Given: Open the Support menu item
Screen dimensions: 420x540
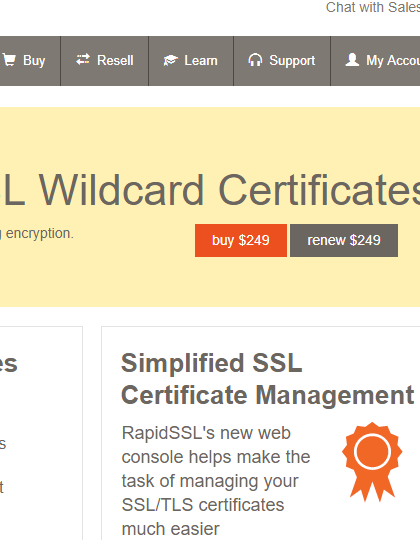Looking at the screenshot, I should pyautogui.click(x=282, y=61).
